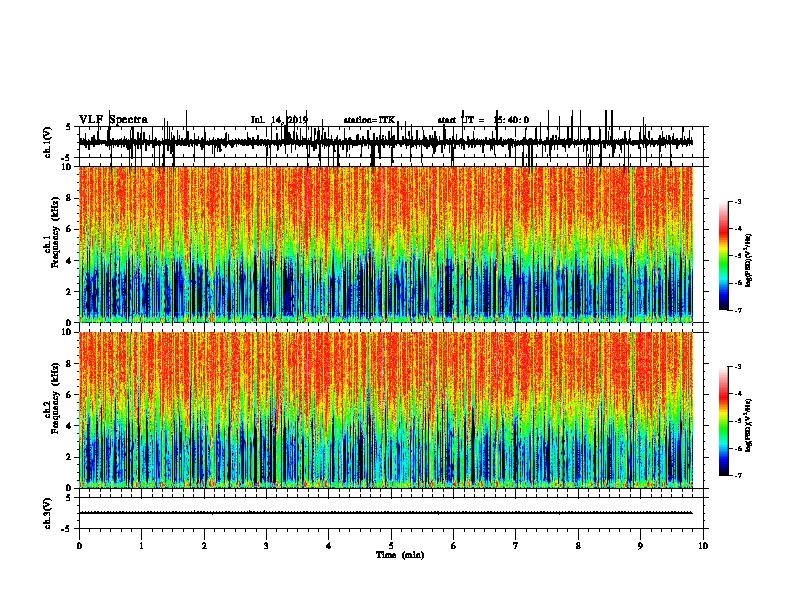Click the "6" frequency tick of ch.2 spectrogram
The image size is (792, 612).
[70, 395]
